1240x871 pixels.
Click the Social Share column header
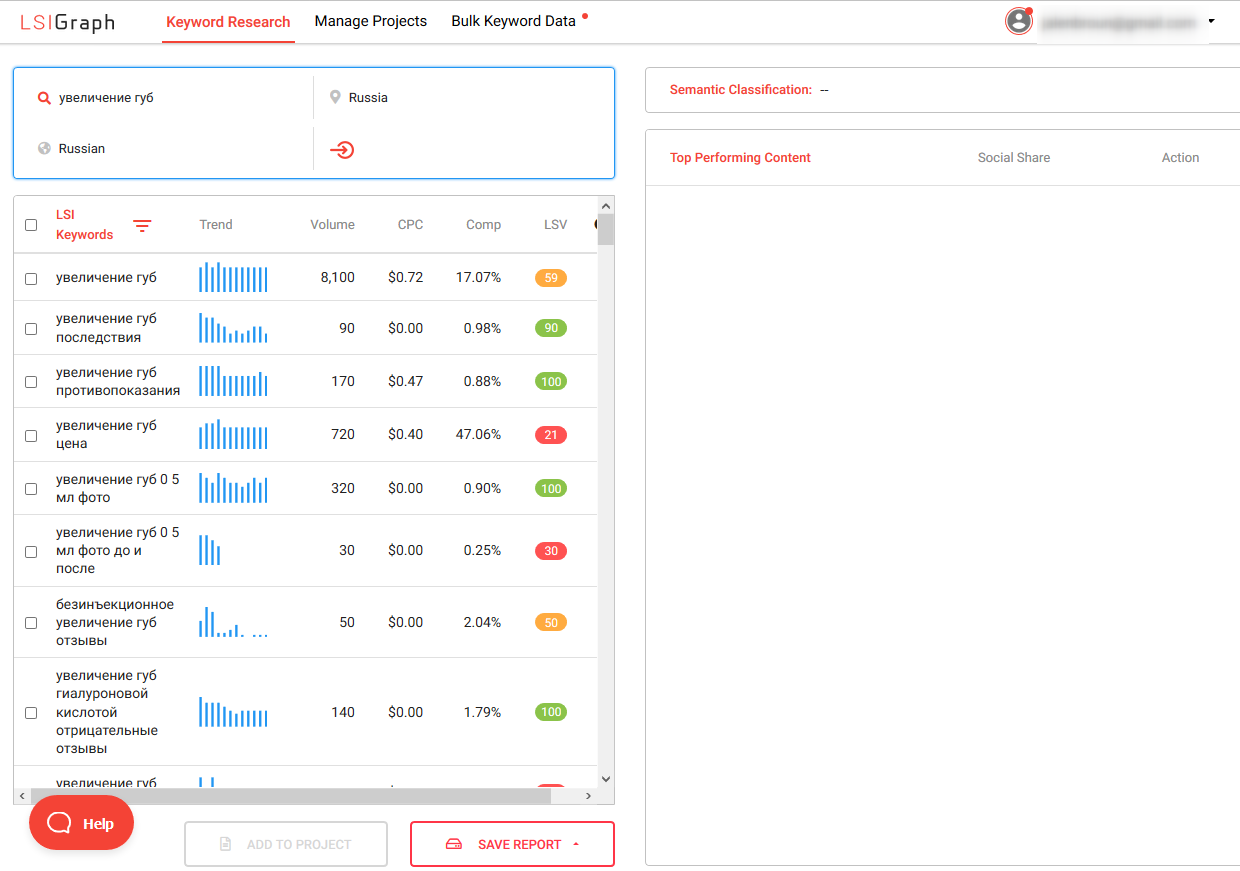click(x=1014, y=158)
